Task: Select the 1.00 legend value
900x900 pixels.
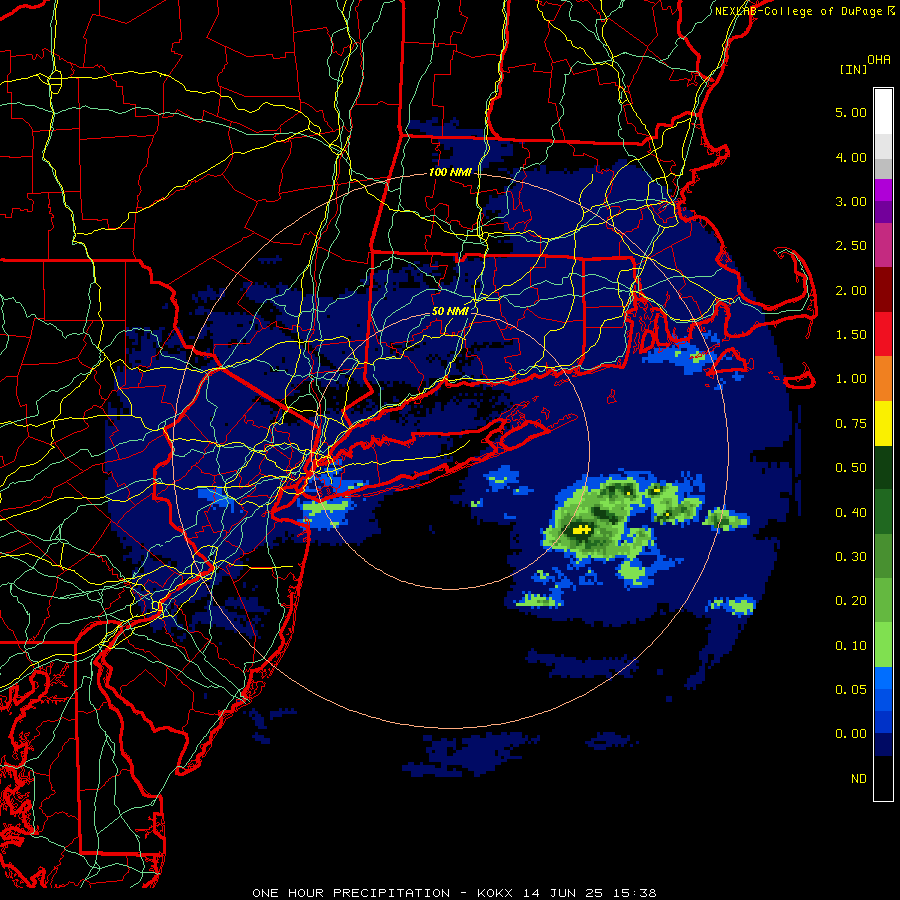Action: click(x=851, y=379)
